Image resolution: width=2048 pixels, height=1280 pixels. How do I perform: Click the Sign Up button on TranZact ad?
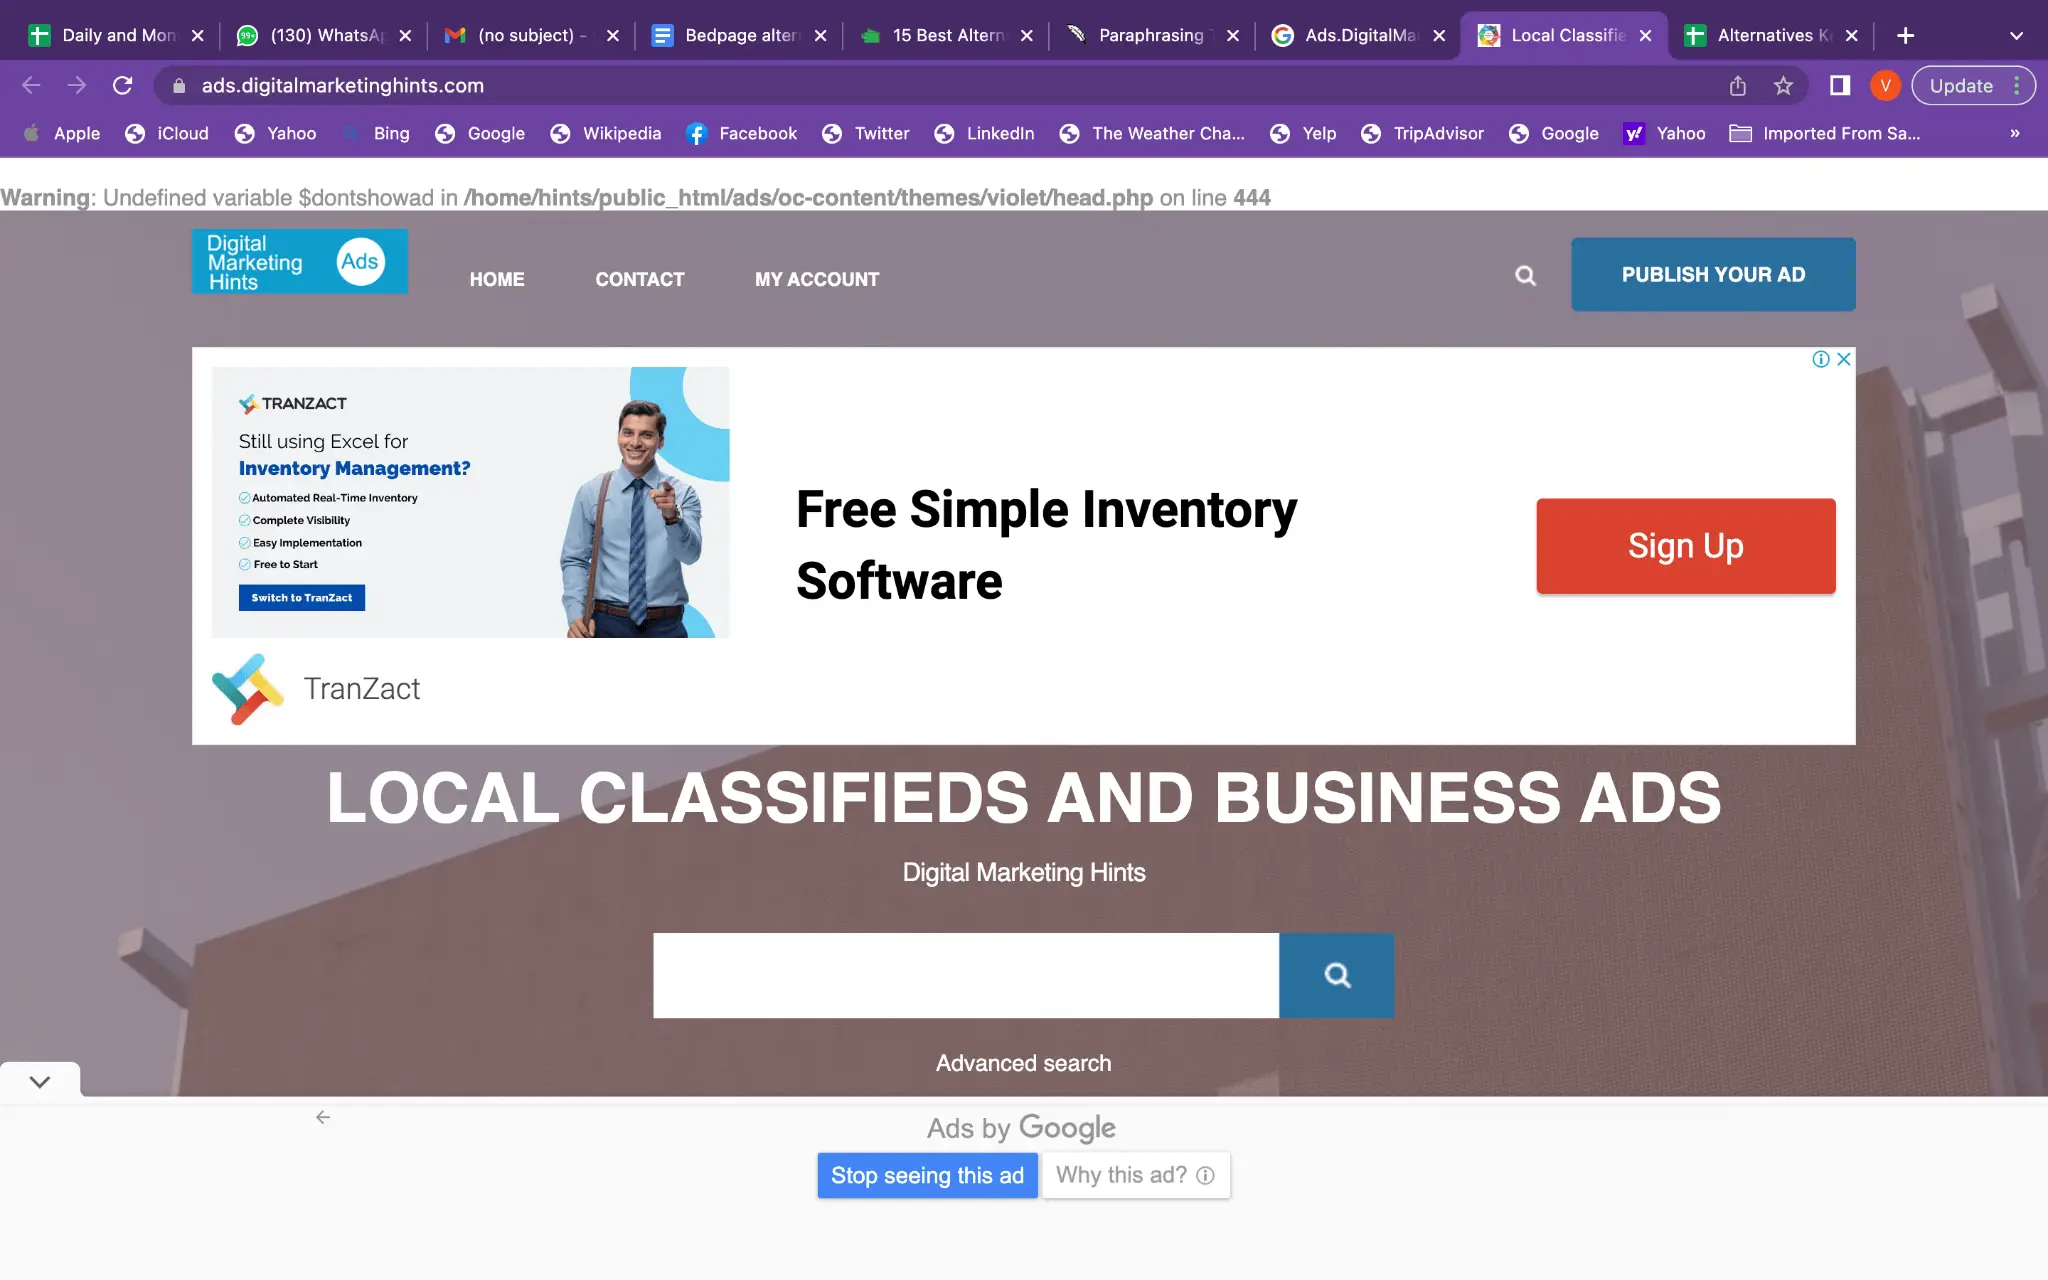click(1685, 544)
